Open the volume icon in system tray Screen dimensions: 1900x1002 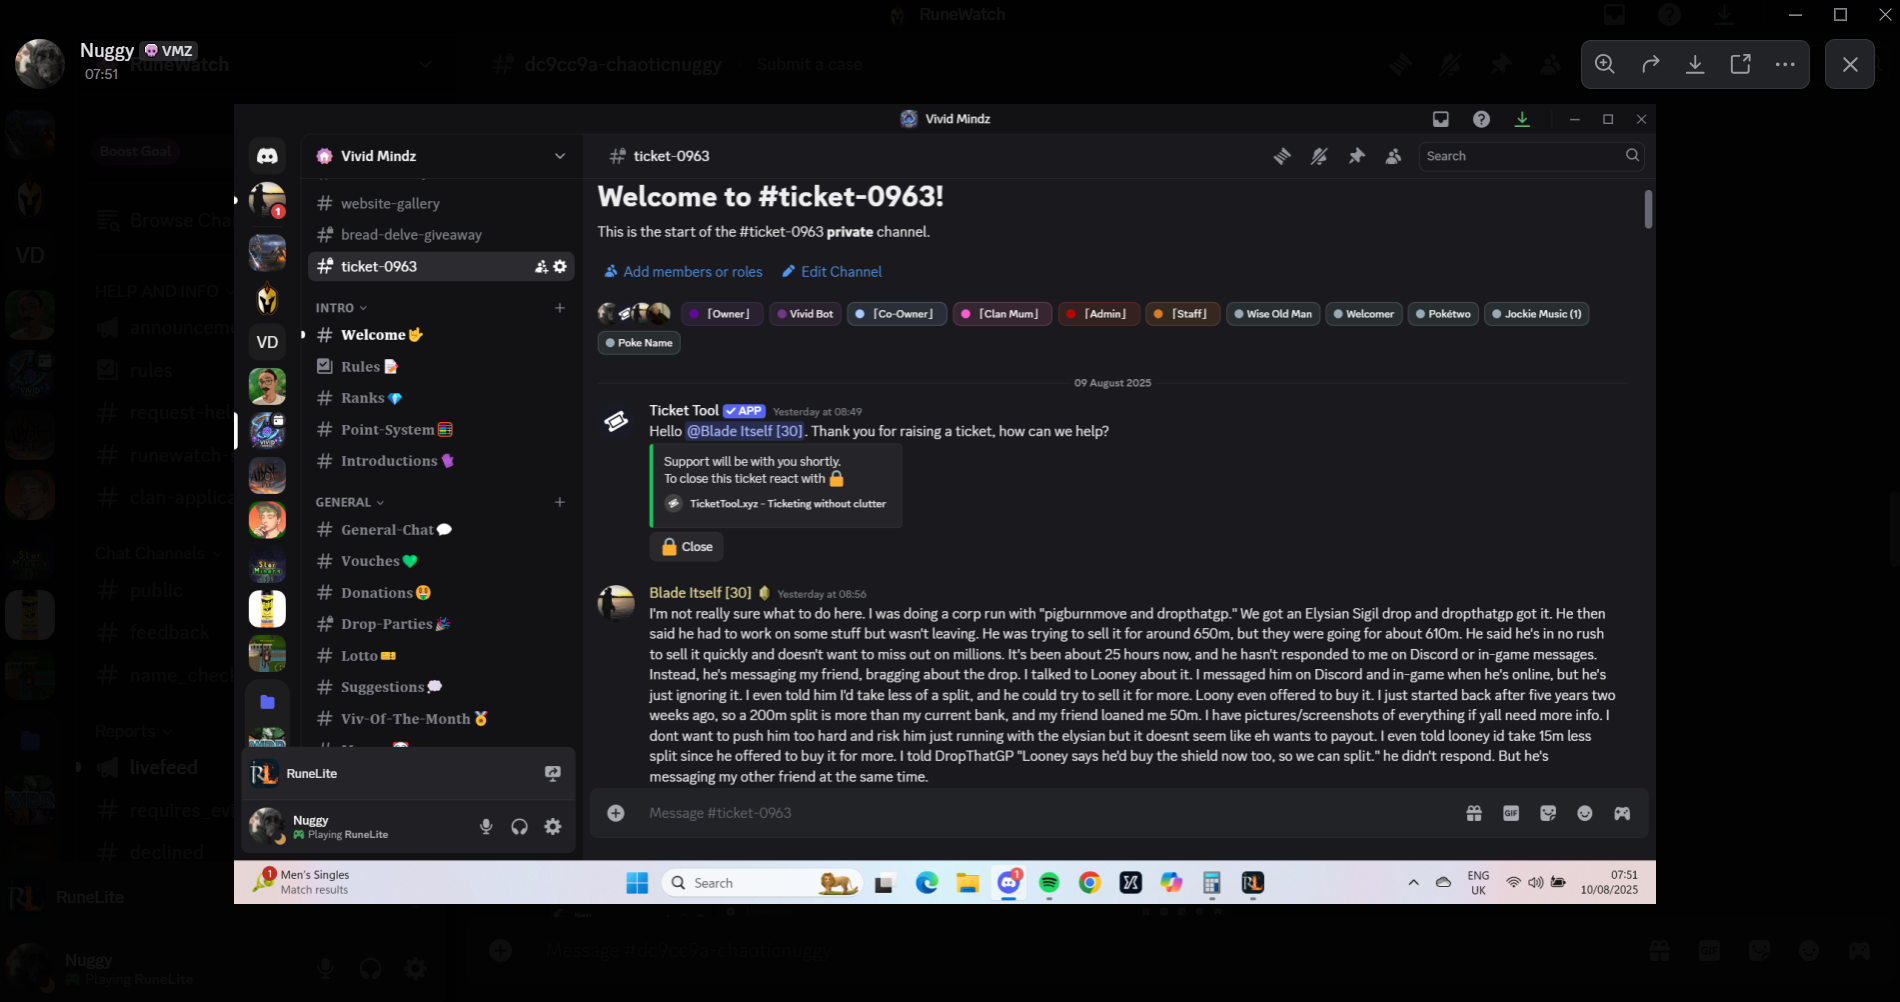pos(1536,883)
